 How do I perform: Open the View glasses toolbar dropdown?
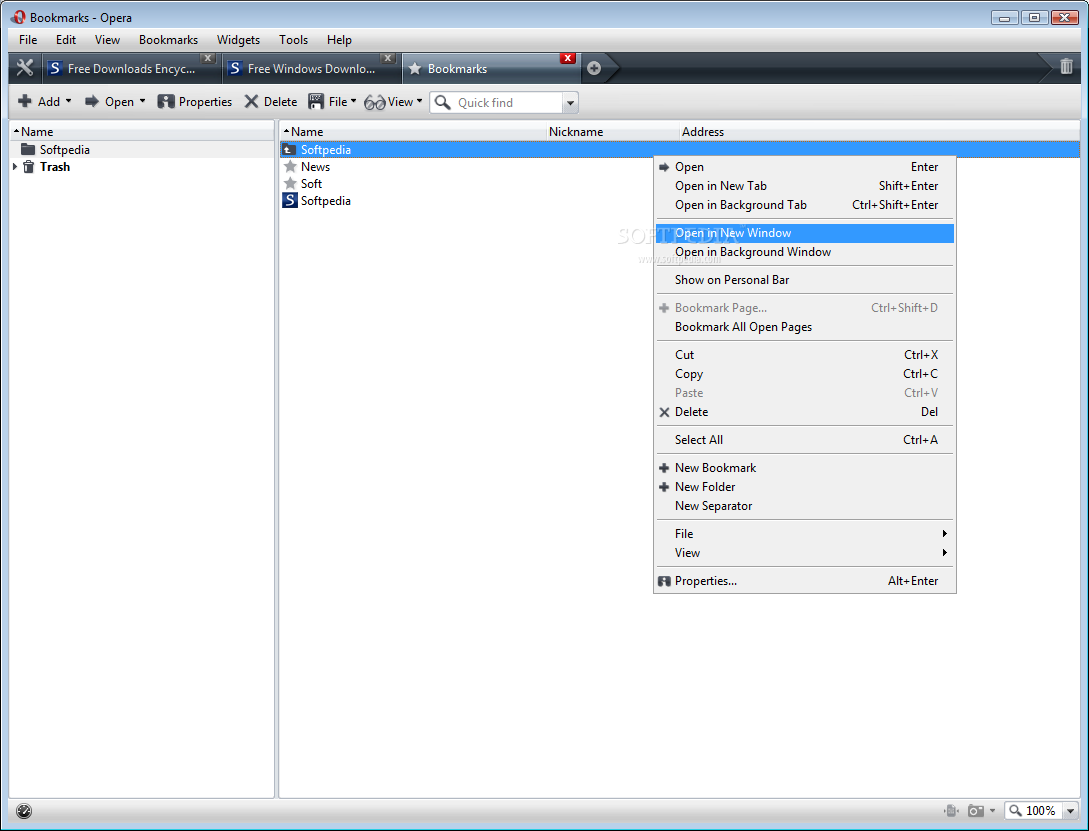pyautogui.click(x=393, y=101)
